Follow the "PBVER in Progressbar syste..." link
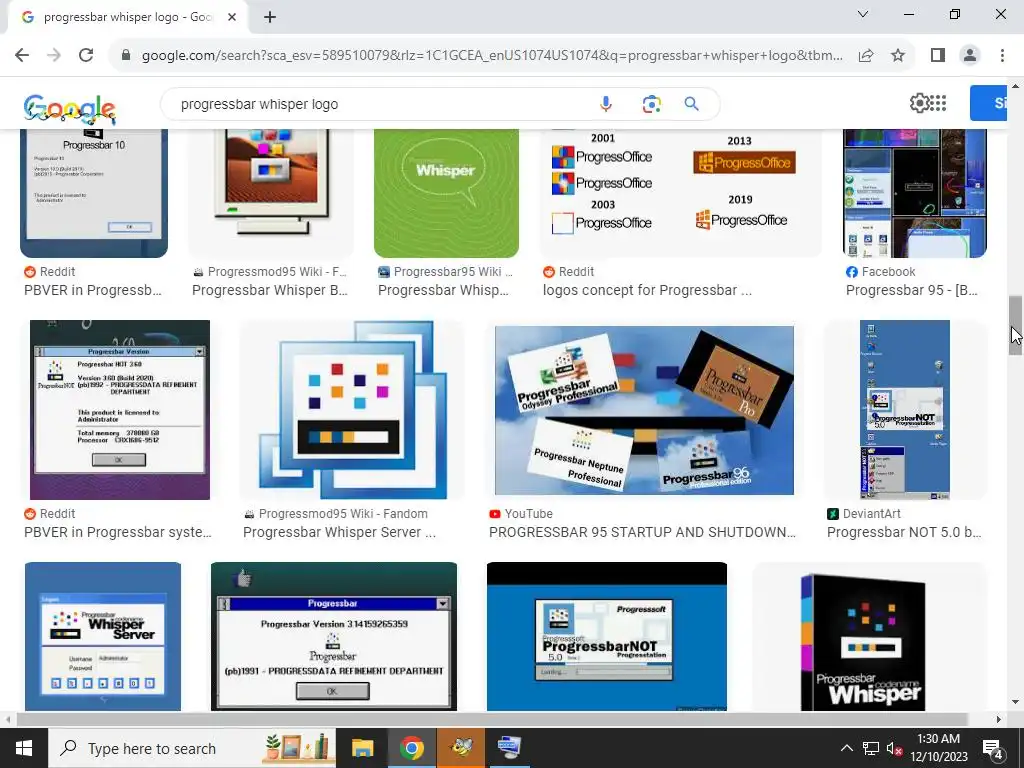The width and height of the screenshot is (1024, 768). tap(118, 532)
